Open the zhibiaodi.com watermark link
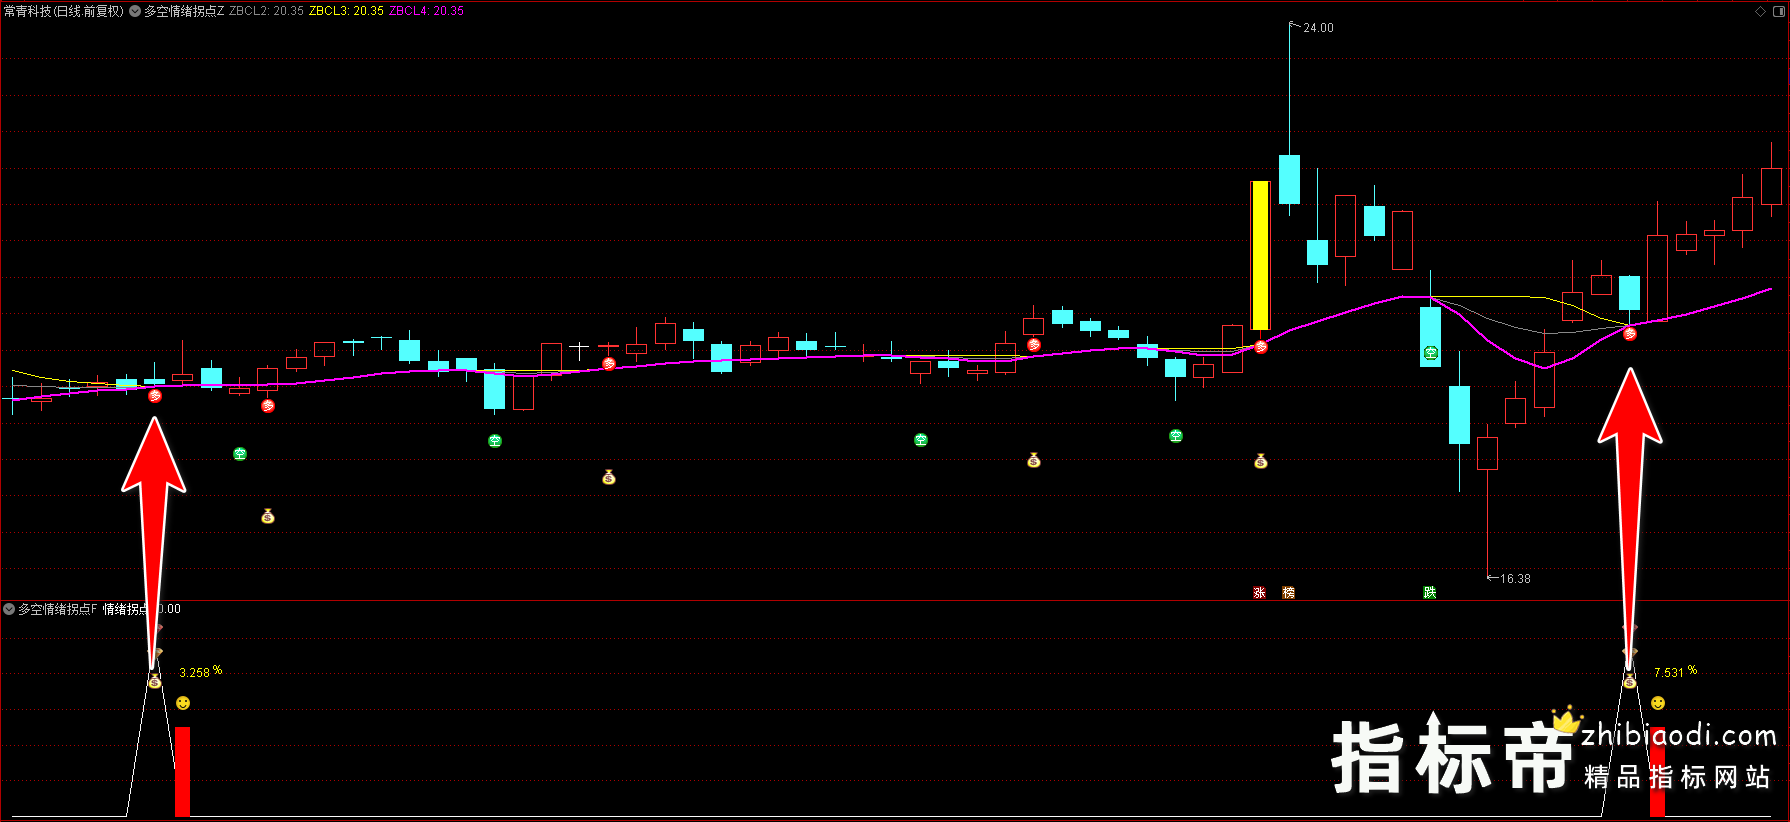 (1678, 736)
